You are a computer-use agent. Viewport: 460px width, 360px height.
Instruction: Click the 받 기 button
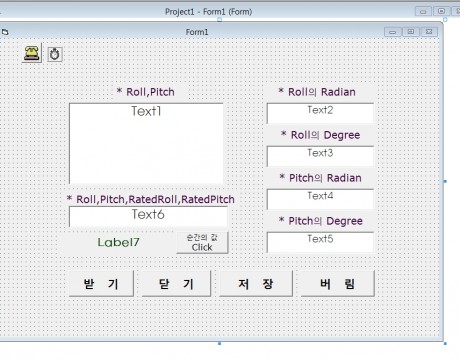(101, 284)
